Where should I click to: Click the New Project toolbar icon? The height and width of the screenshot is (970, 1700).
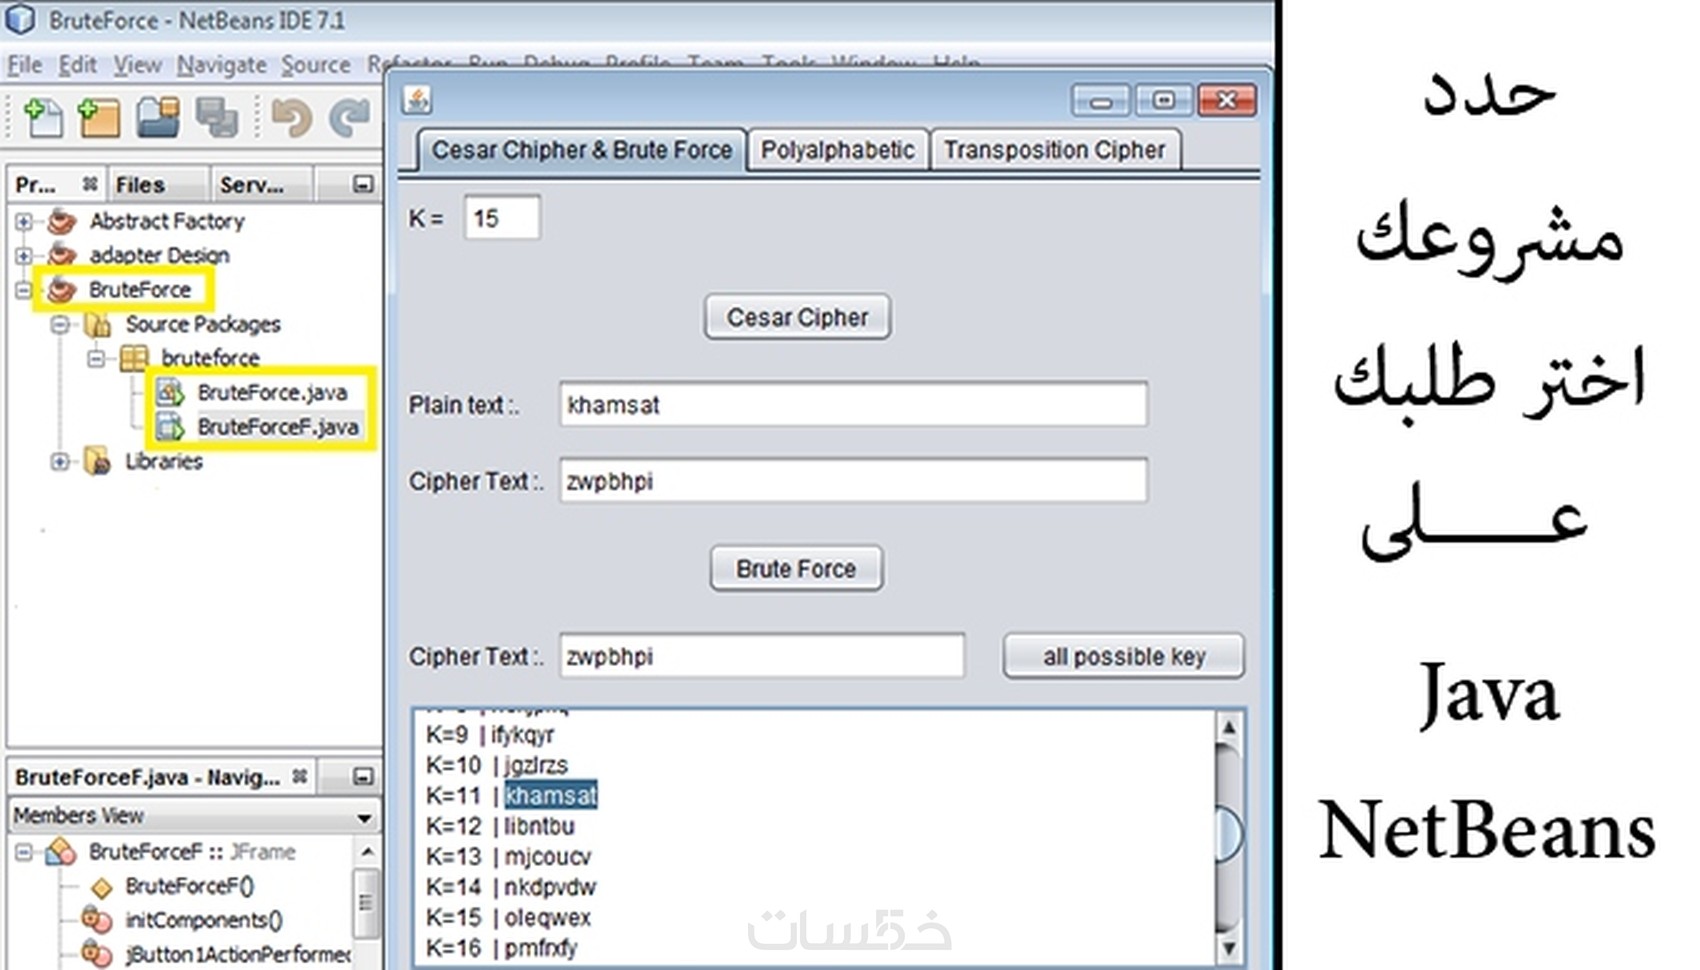pyautogui.click(x=98, y=117)
